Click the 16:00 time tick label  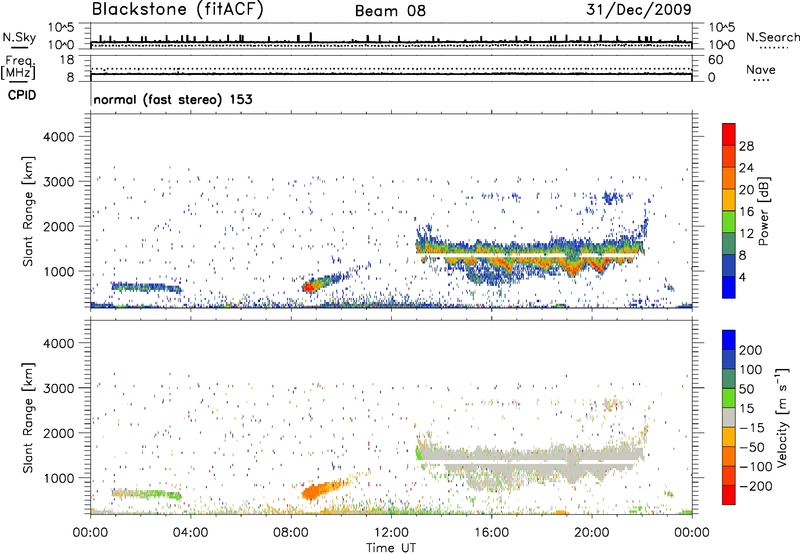click(x=491, y=533)
